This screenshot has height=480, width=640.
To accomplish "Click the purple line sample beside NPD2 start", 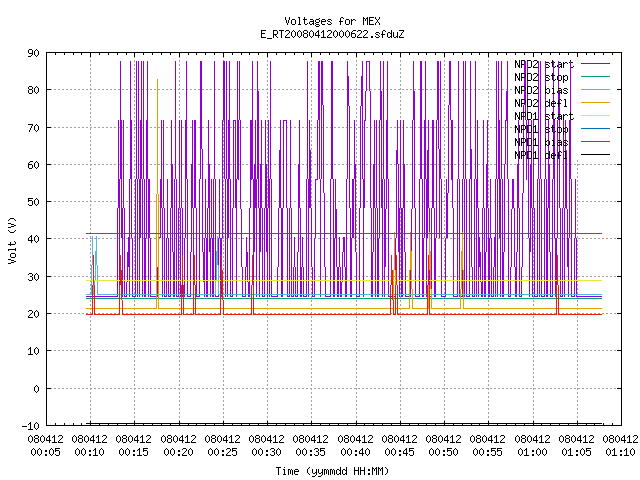I will (x=596, y=64).
